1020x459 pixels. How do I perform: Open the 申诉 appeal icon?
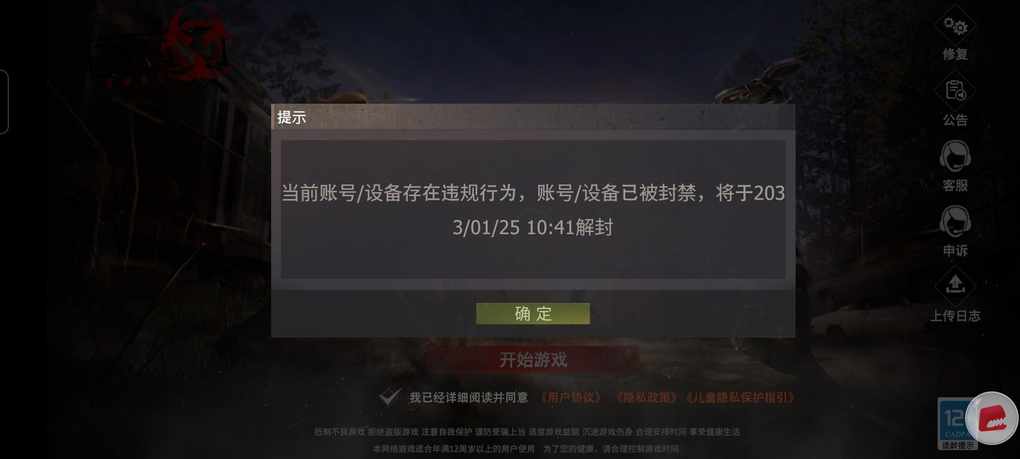pyautogui.click(x=955, y=222)
